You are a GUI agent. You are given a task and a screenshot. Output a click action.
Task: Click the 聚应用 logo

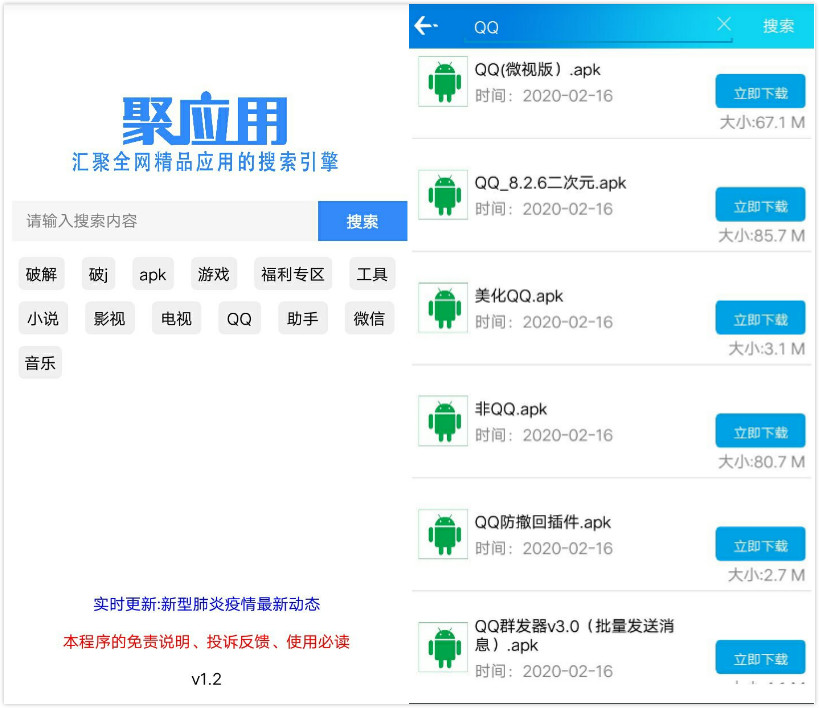click(205, 119)
